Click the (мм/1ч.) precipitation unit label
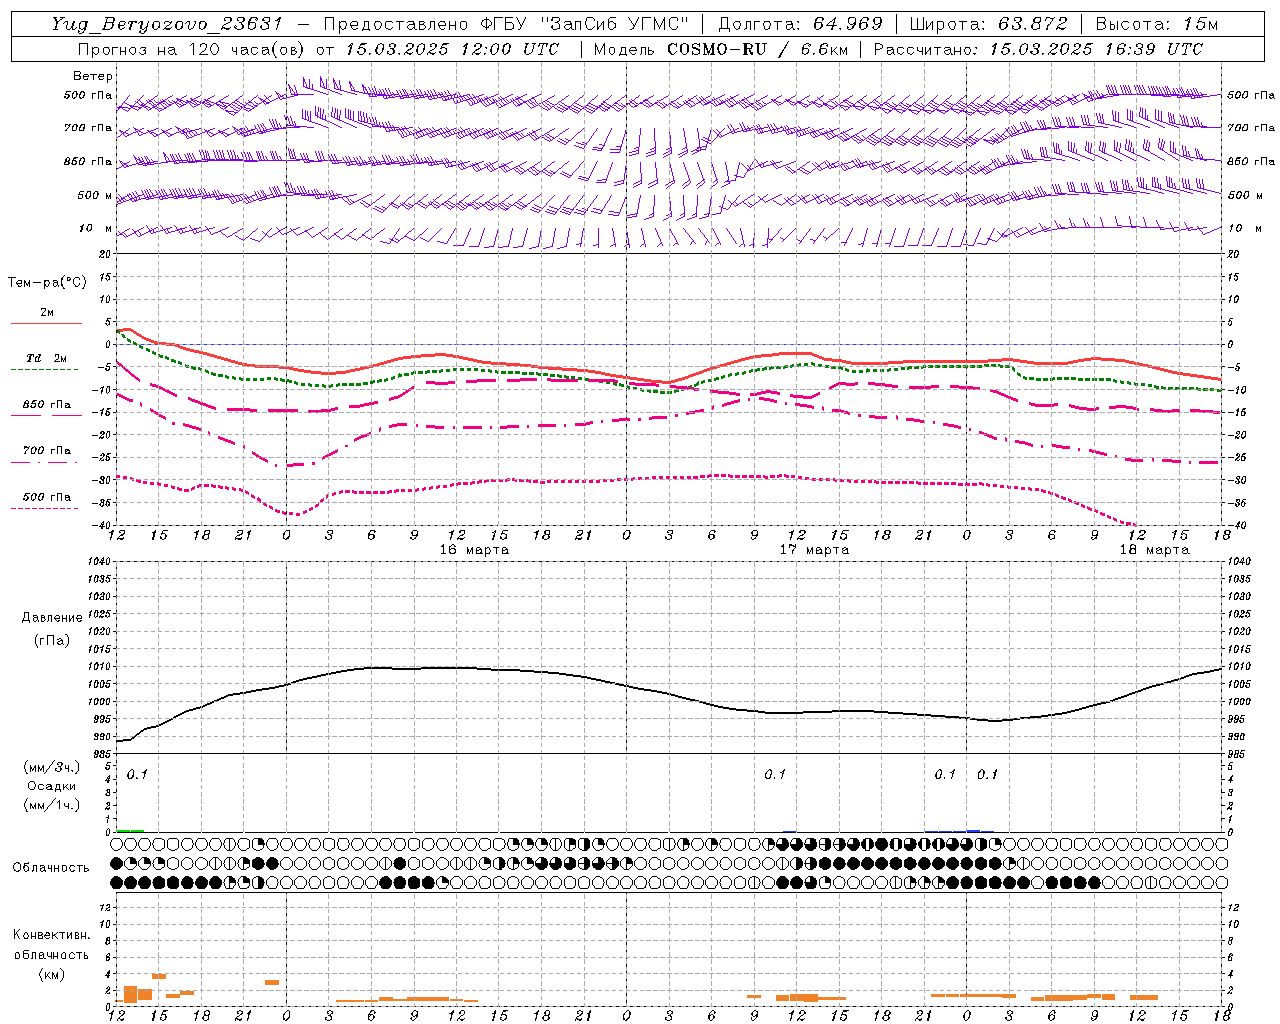This screenshot has height=1024, width=1280. (x=52, y=805)
